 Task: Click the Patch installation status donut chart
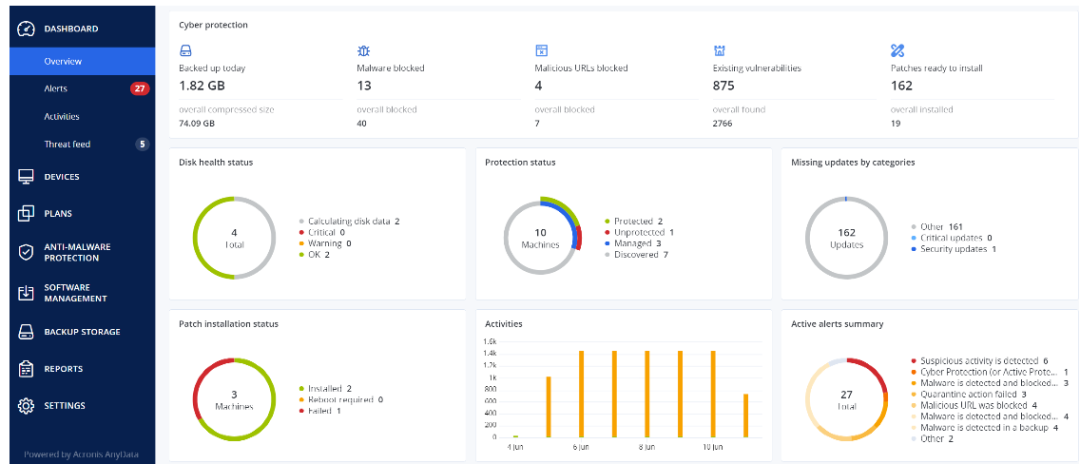[x=233, y=401]
